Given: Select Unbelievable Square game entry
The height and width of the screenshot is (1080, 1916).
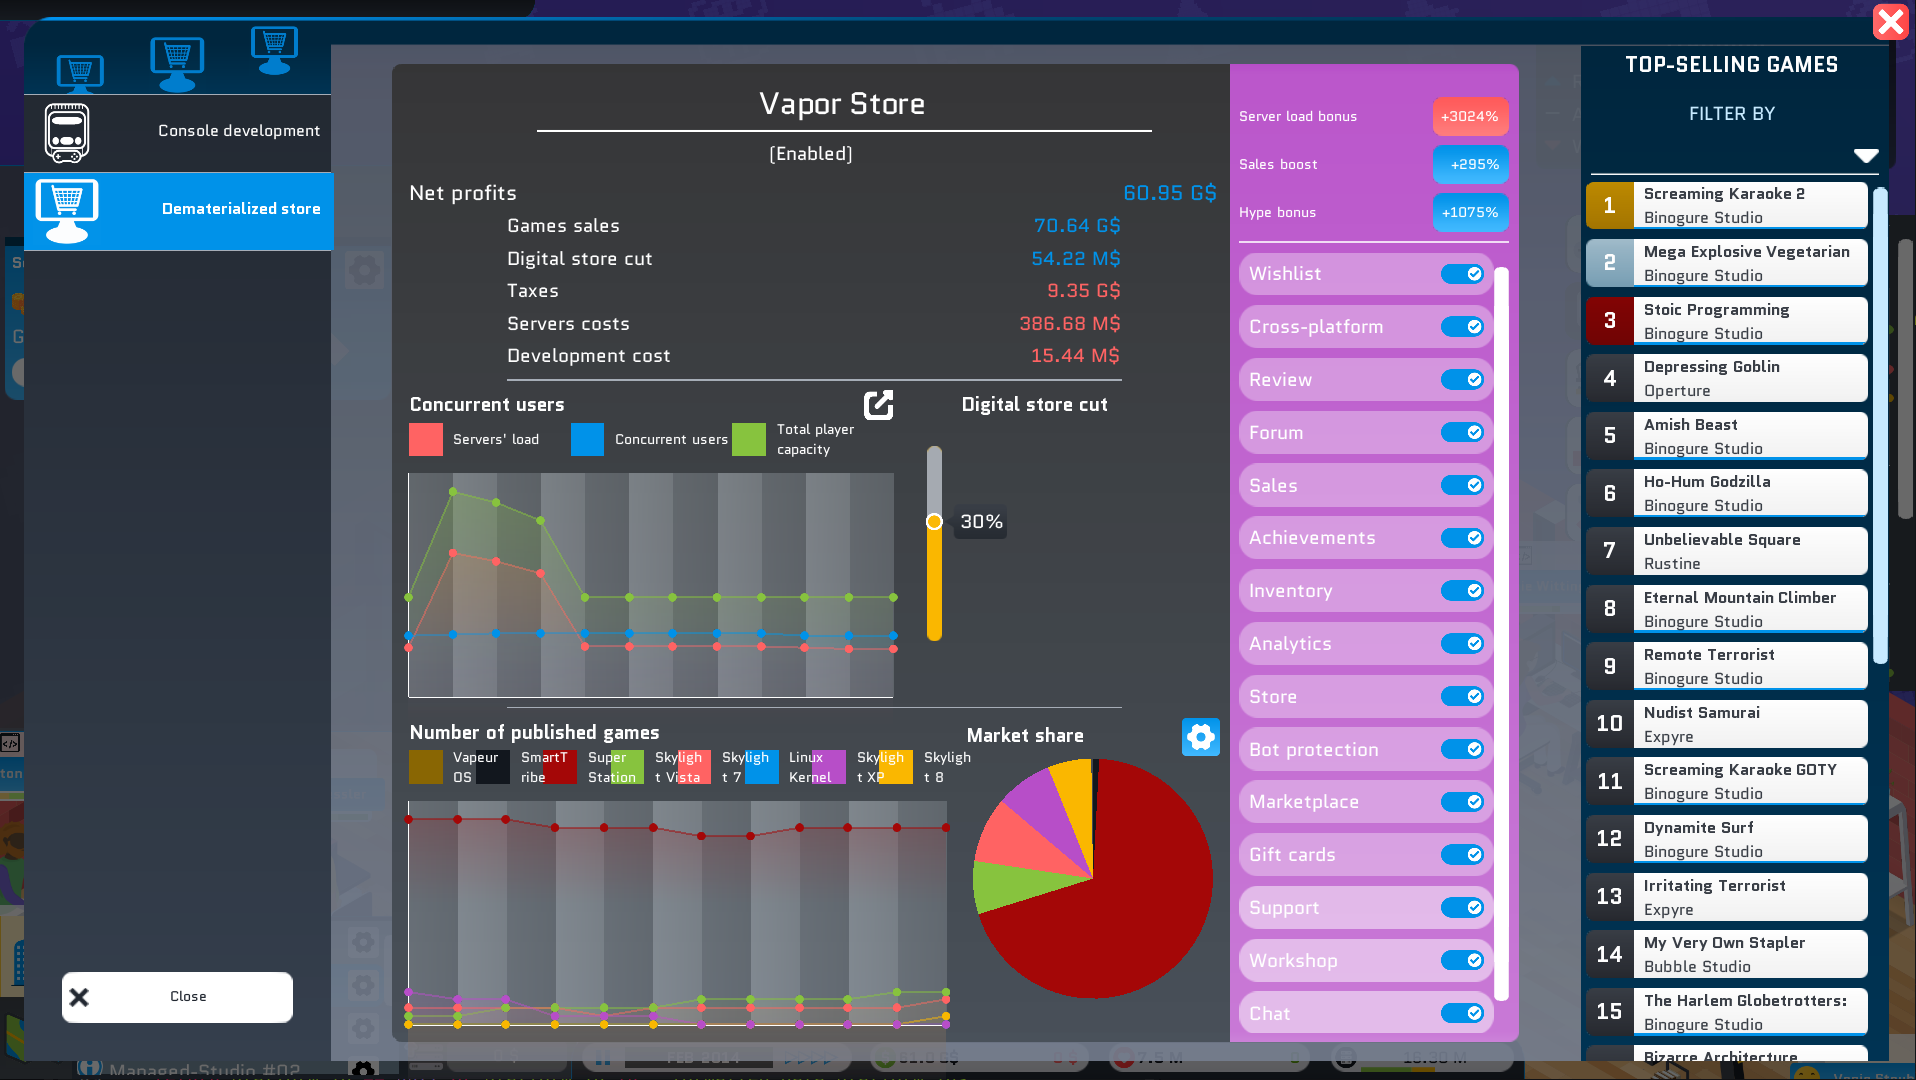Looking at the screenshot, I should (1727, 551).
